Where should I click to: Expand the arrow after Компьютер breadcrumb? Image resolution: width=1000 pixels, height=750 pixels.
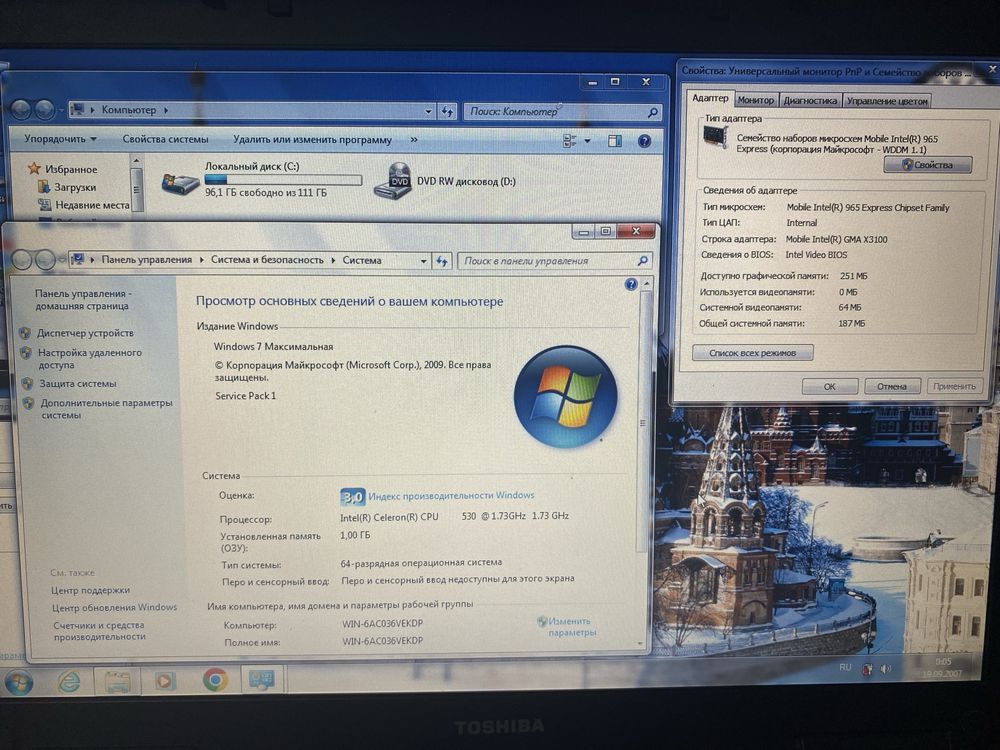(x=166, y=110)
